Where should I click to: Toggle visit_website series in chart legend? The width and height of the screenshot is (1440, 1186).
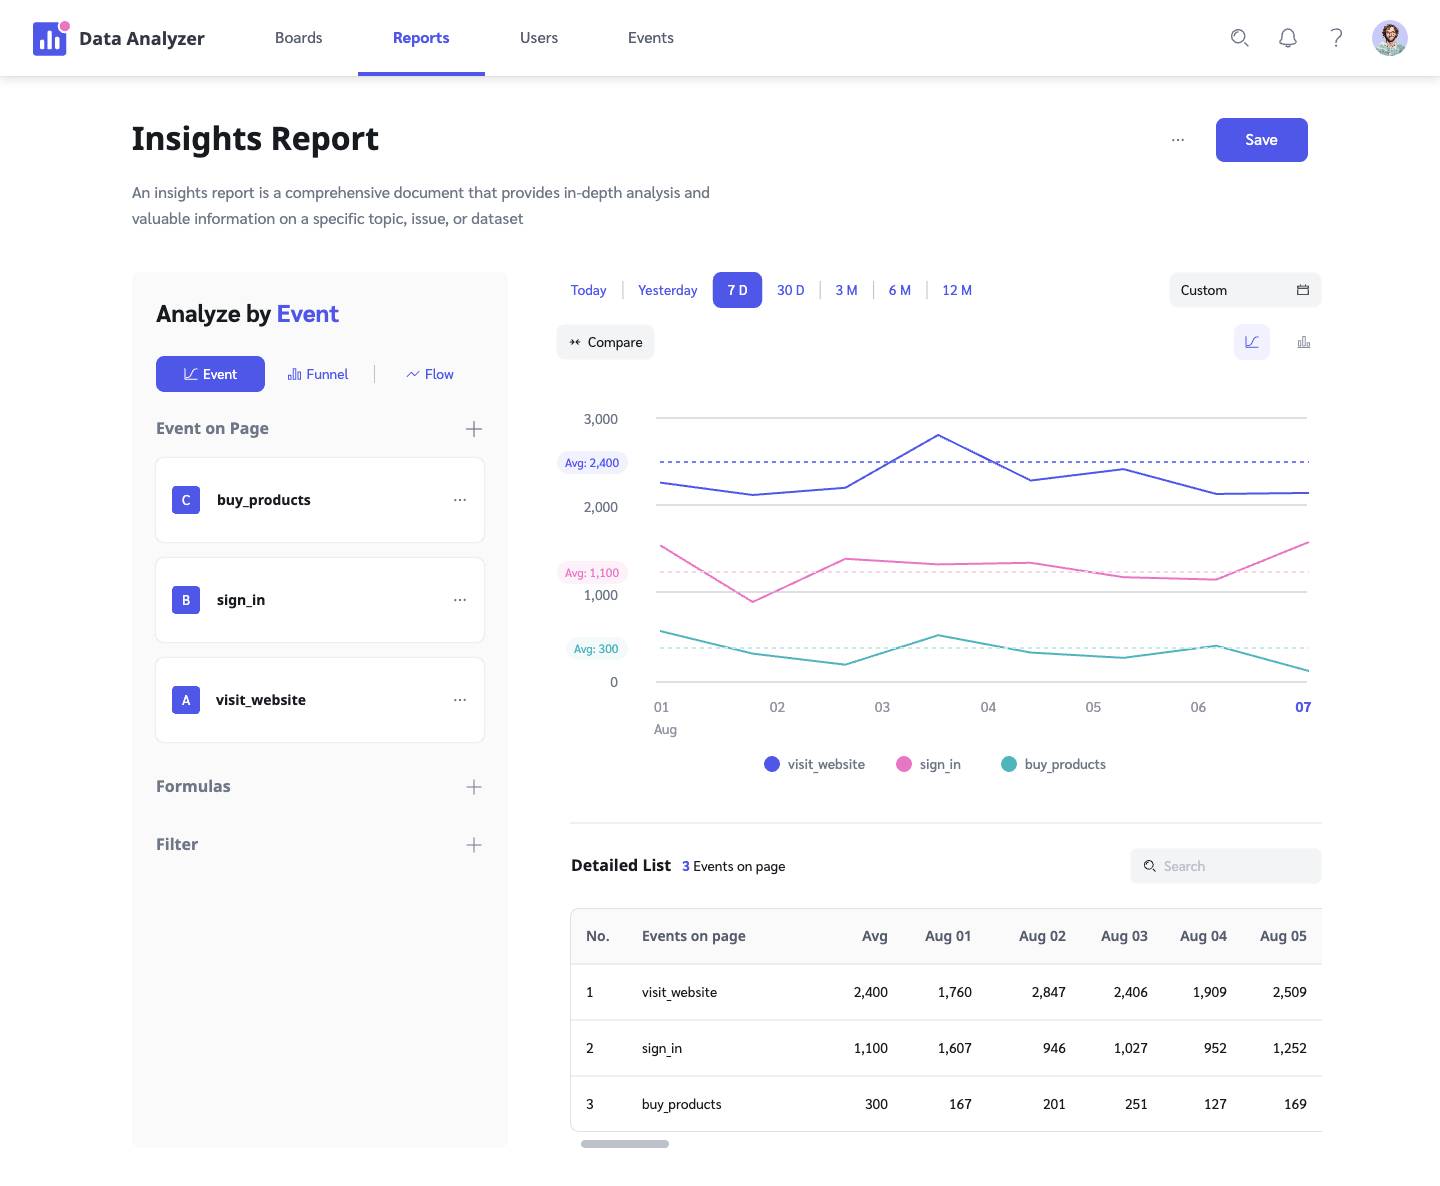point(814,764)
